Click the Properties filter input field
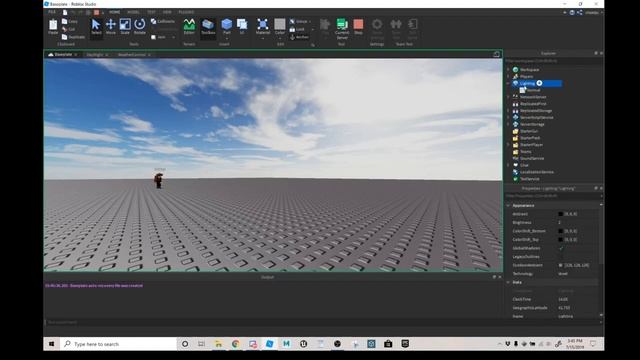Image resolution: width=640 pixels, height=360 pixels. coord(553,196)
